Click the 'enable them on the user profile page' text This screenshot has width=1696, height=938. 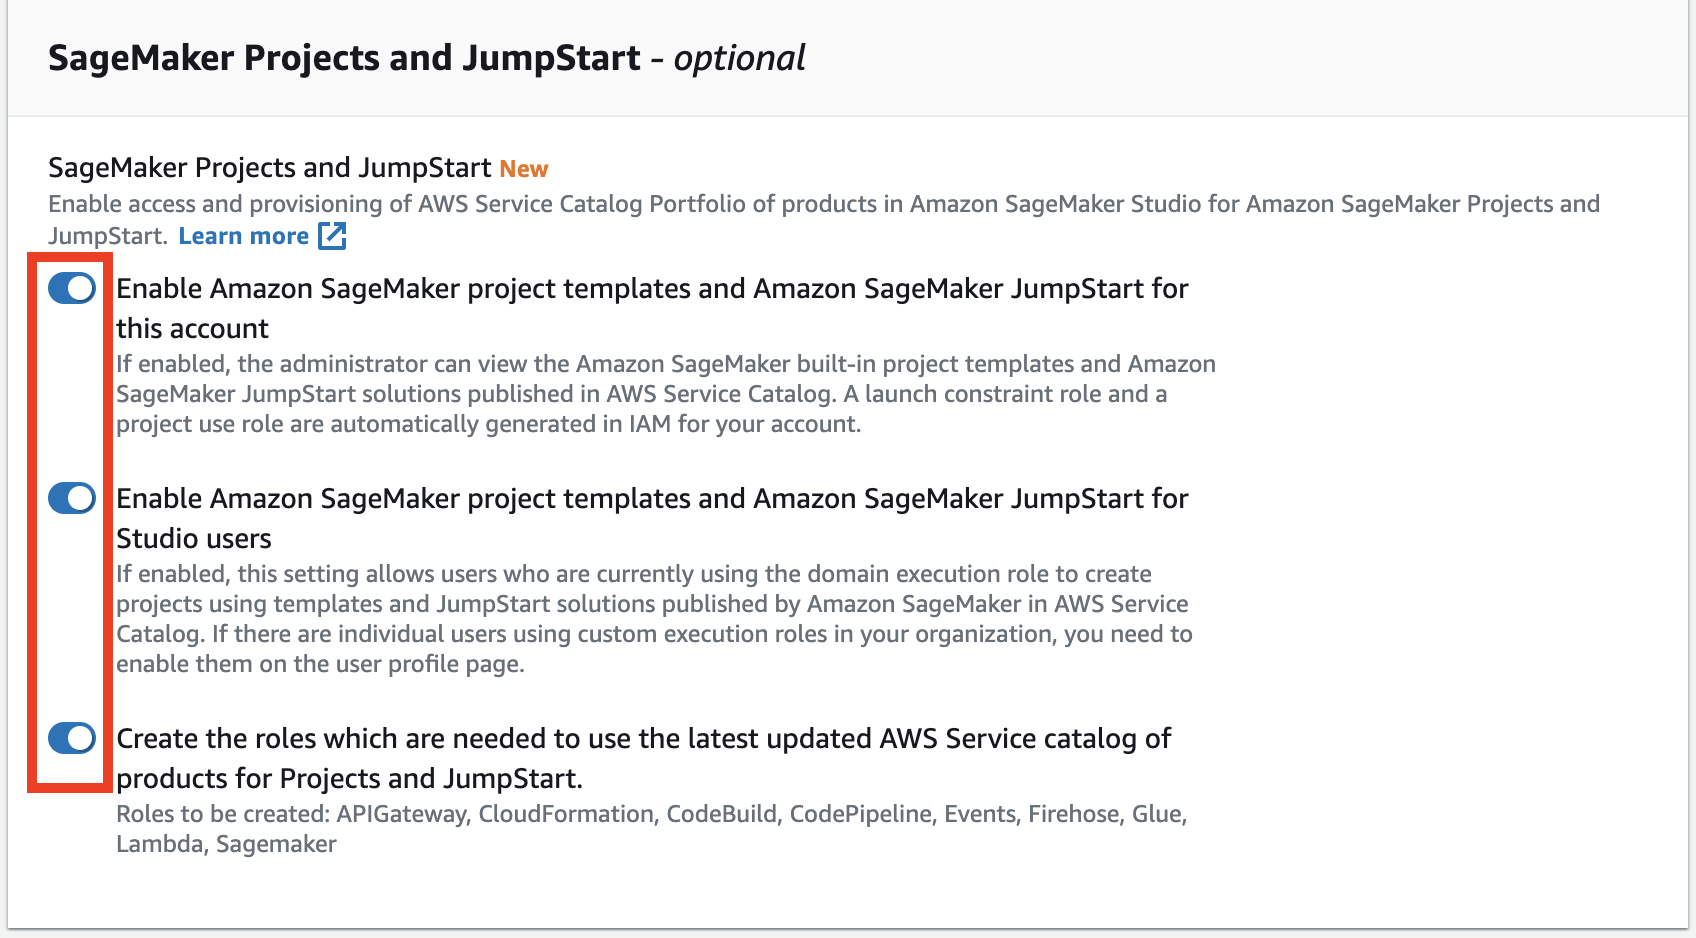point(320,664)
